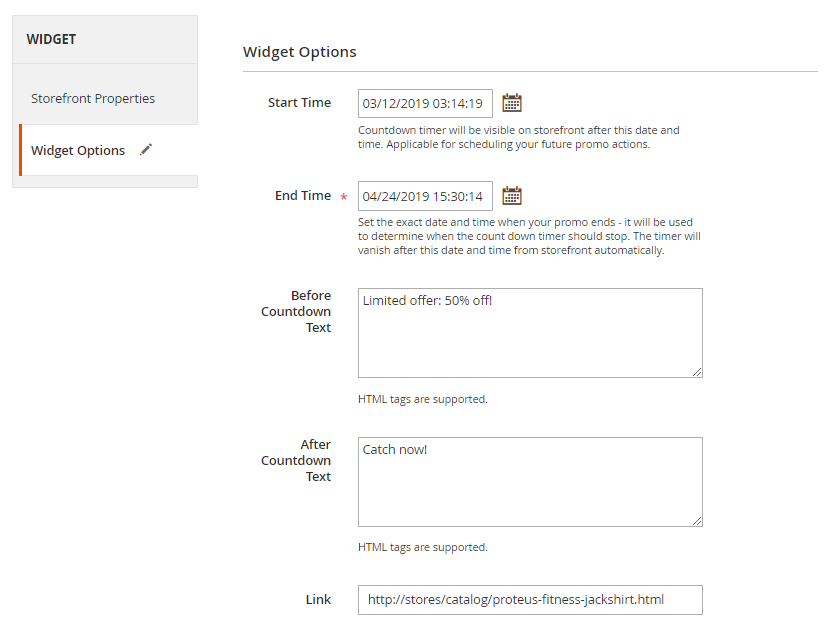Click the Widget Options section heading

300,52
